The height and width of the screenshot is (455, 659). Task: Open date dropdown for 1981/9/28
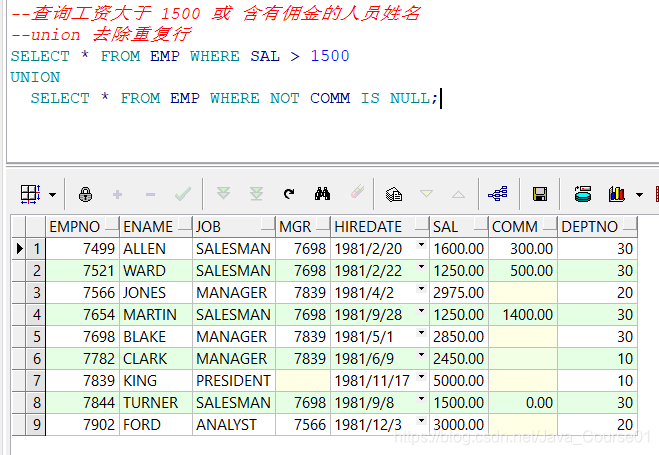421,310
